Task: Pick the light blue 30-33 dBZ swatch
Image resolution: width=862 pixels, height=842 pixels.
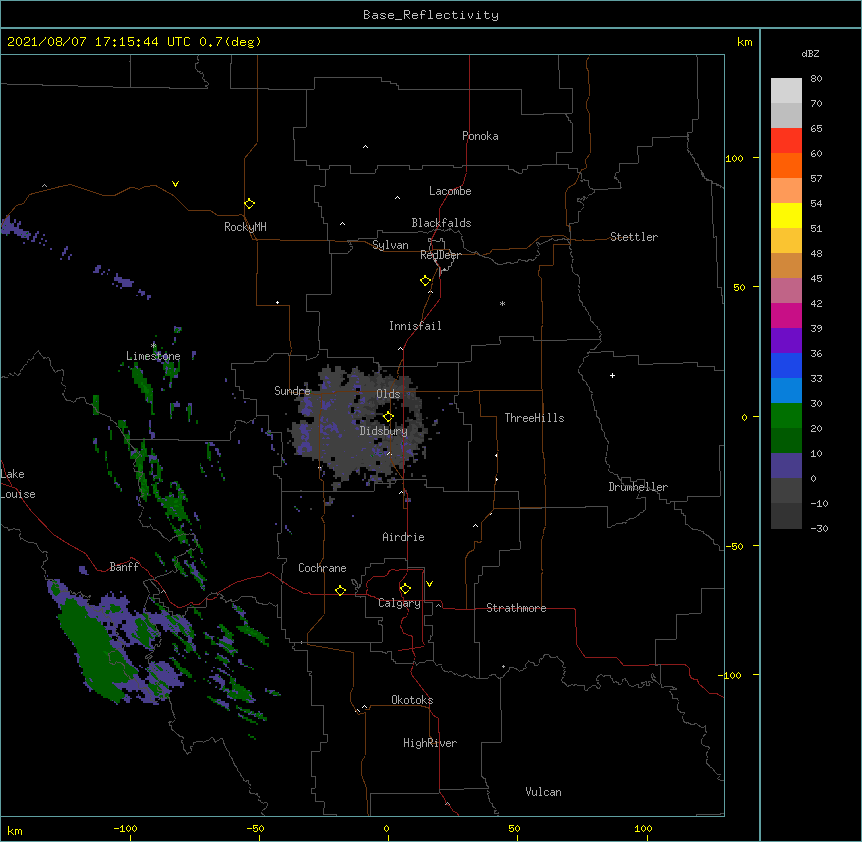Action: (x=786, y=391)
